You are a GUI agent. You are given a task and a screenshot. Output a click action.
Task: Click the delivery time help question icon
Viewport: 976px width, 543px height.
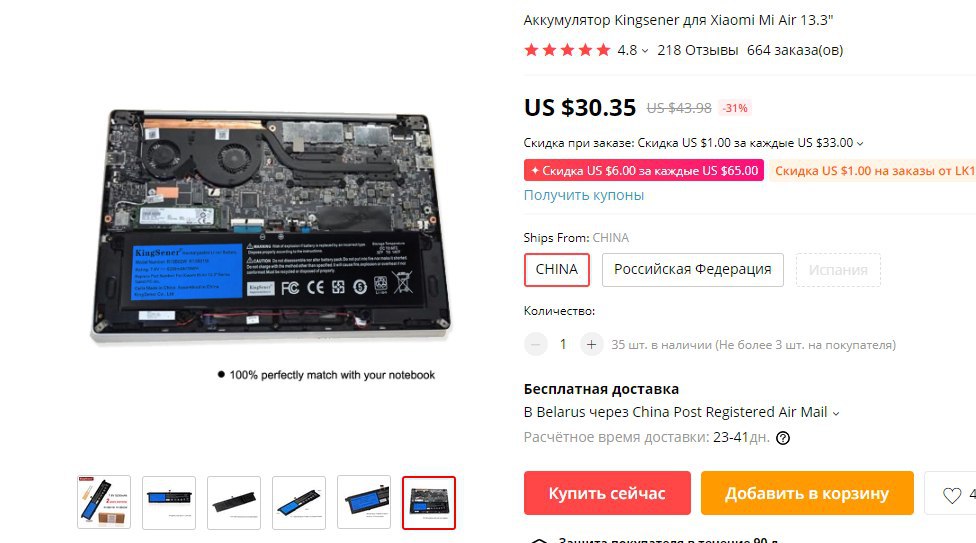pos(783,438)
